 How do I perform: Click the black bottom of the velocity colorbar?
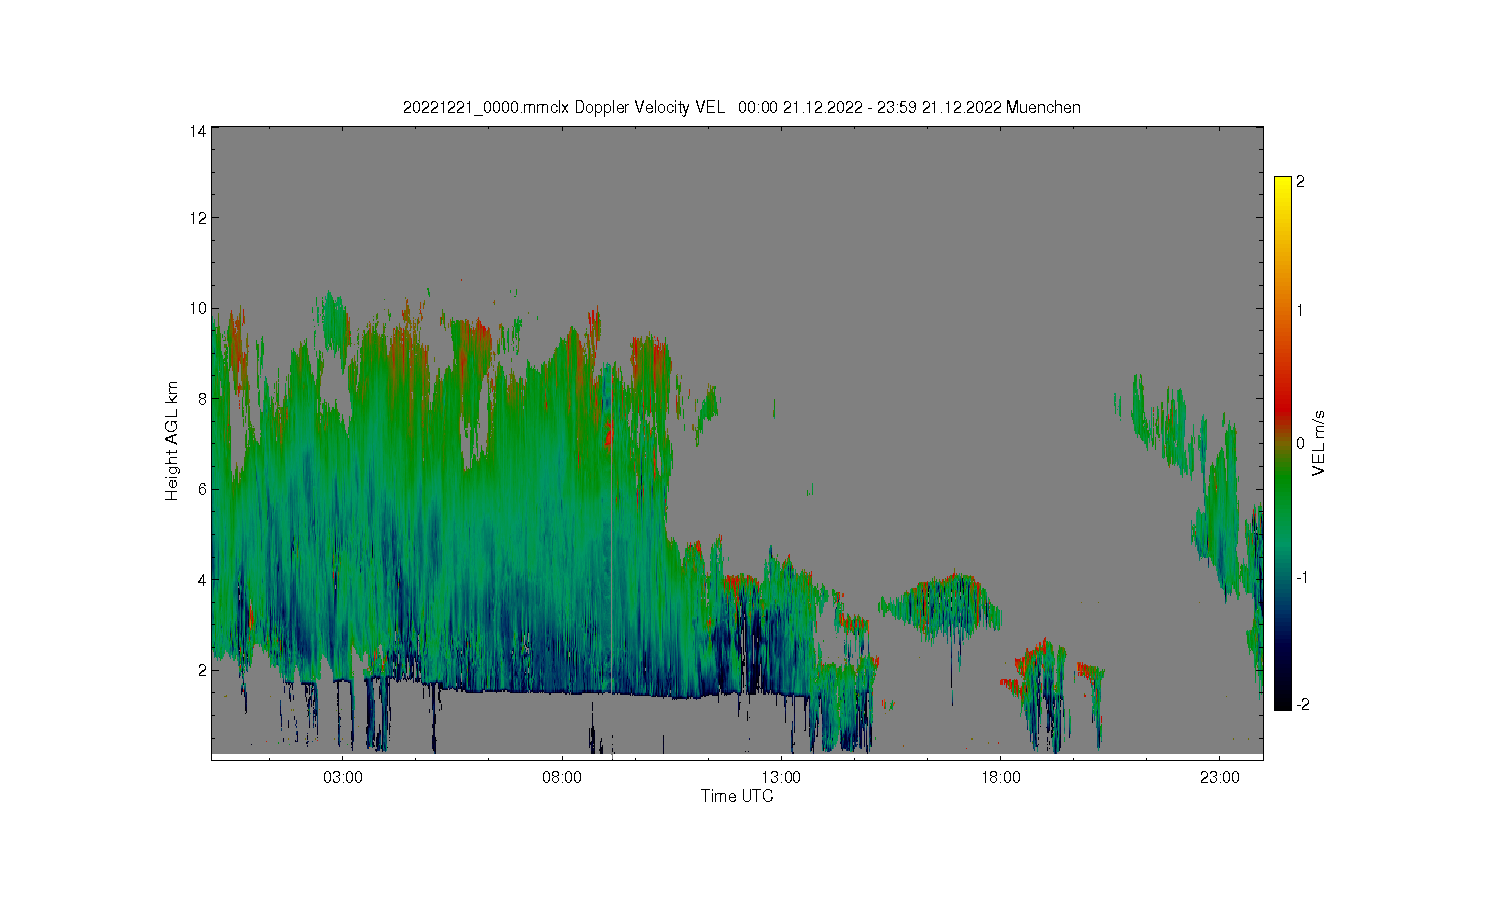coord(1283,700)
